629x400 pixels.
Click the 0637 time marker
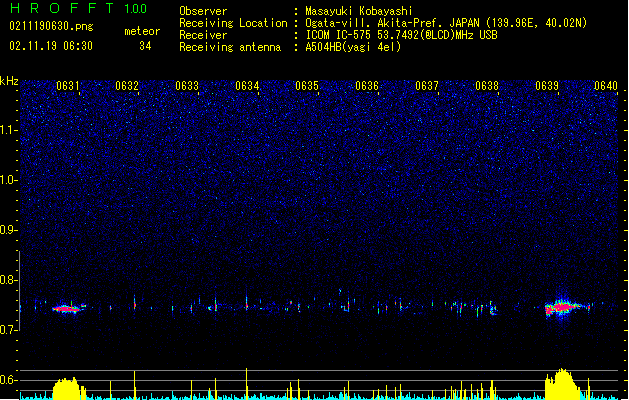(x=427, y=86)
